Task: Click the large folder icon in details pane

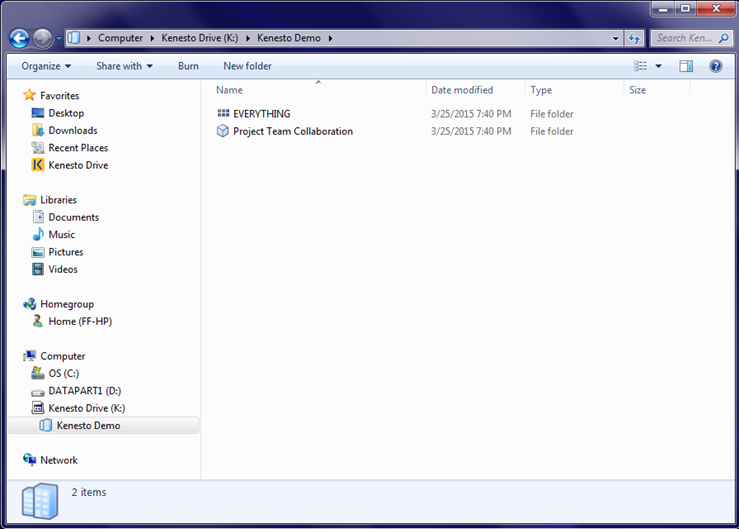Action: tap(40, 501)
